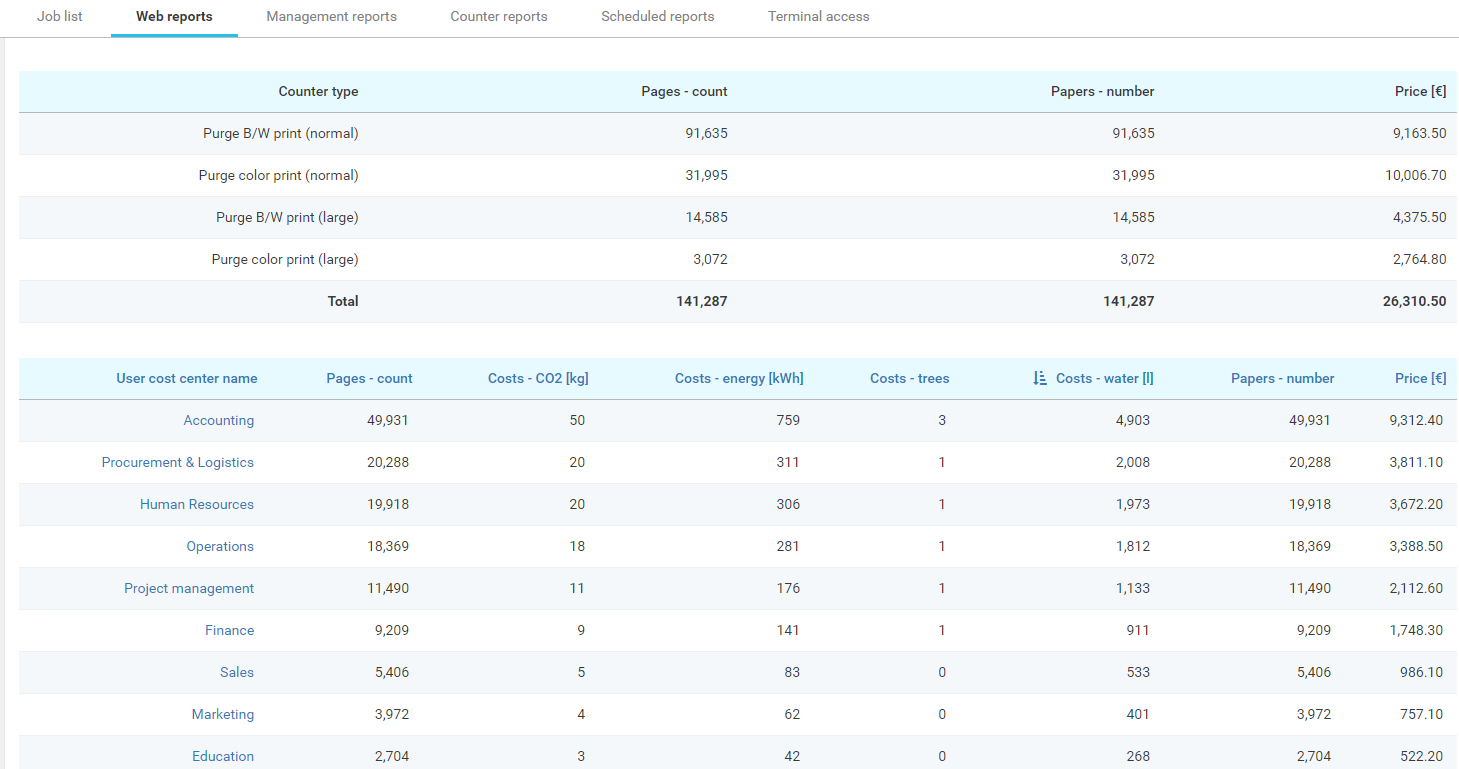Open the Finance cost center link

(229, 631)
